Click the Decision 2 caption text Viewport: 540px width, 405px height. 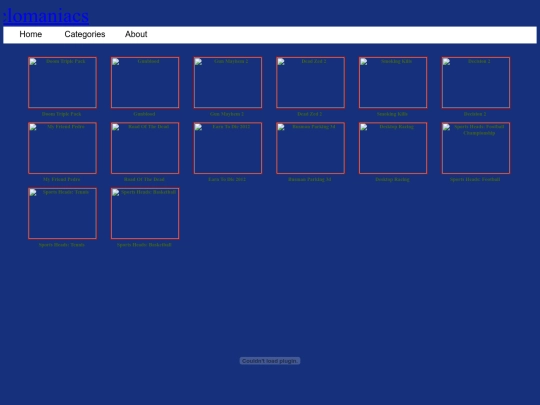point(475,114)
